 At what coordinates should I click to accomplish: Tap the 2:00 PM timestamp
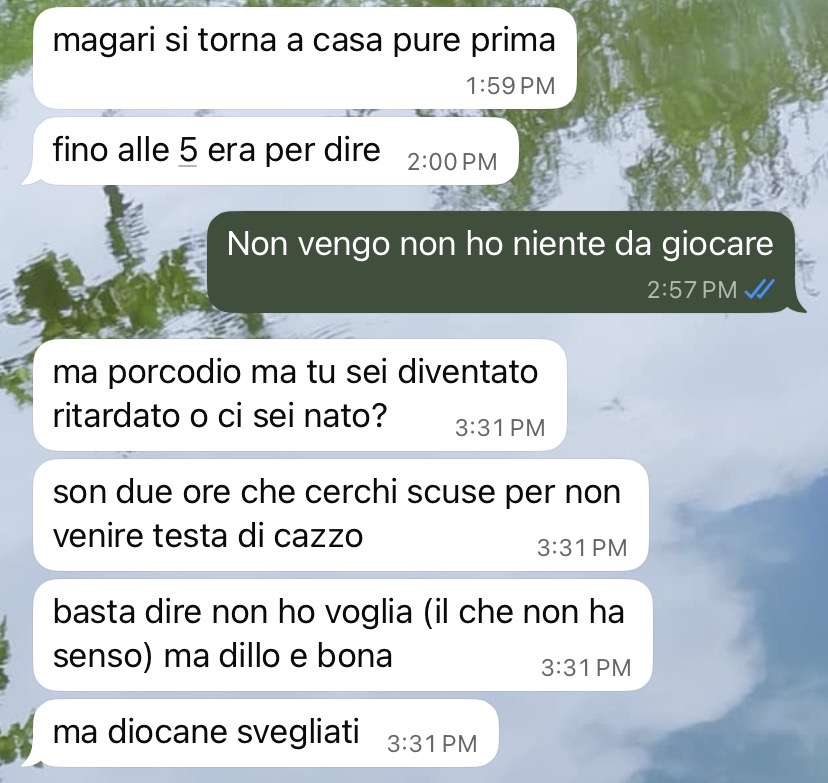pos(452,162)
